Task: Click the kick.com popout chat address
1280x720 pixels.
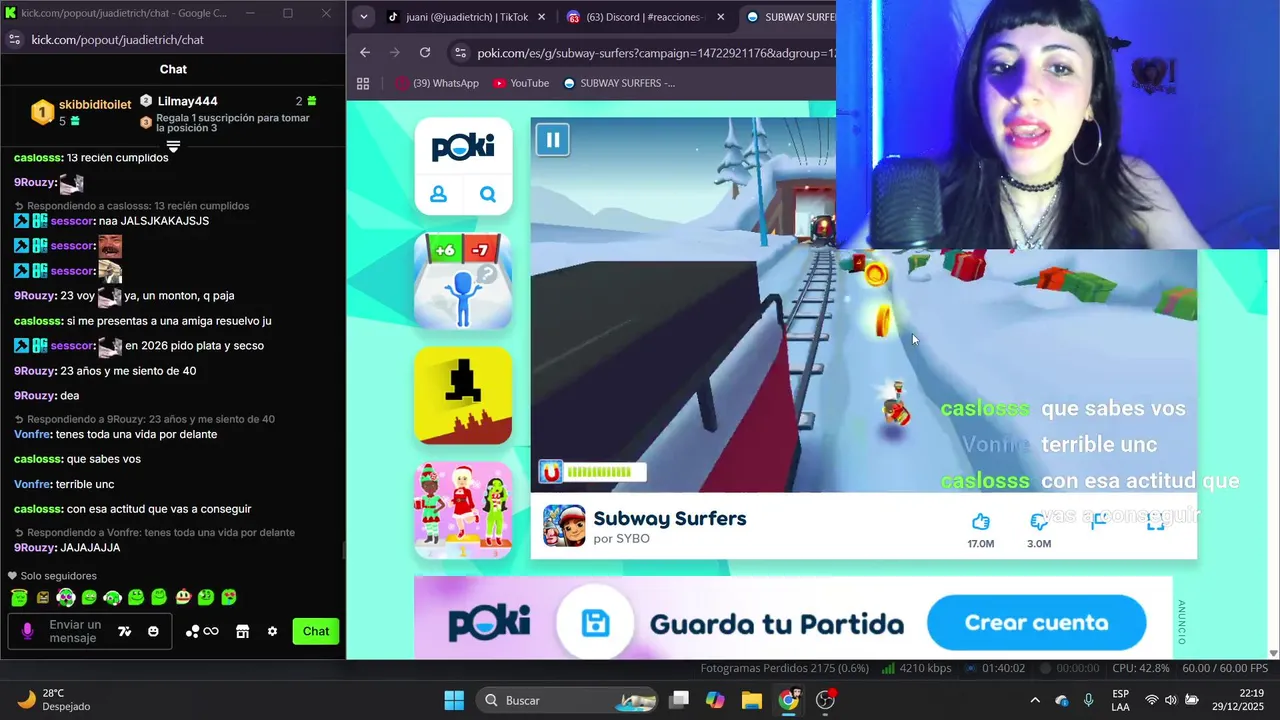Action: (117, 39)
